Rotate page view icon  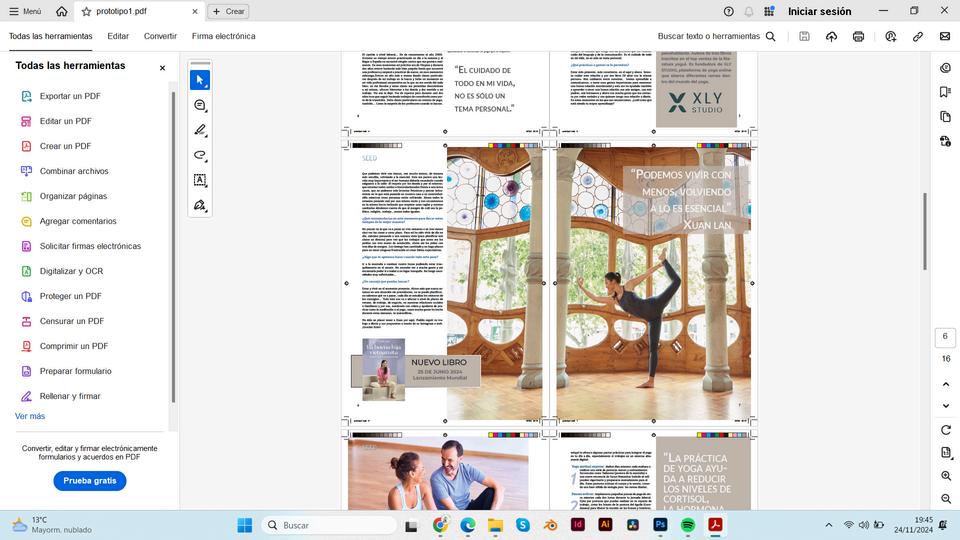[946, 430]
